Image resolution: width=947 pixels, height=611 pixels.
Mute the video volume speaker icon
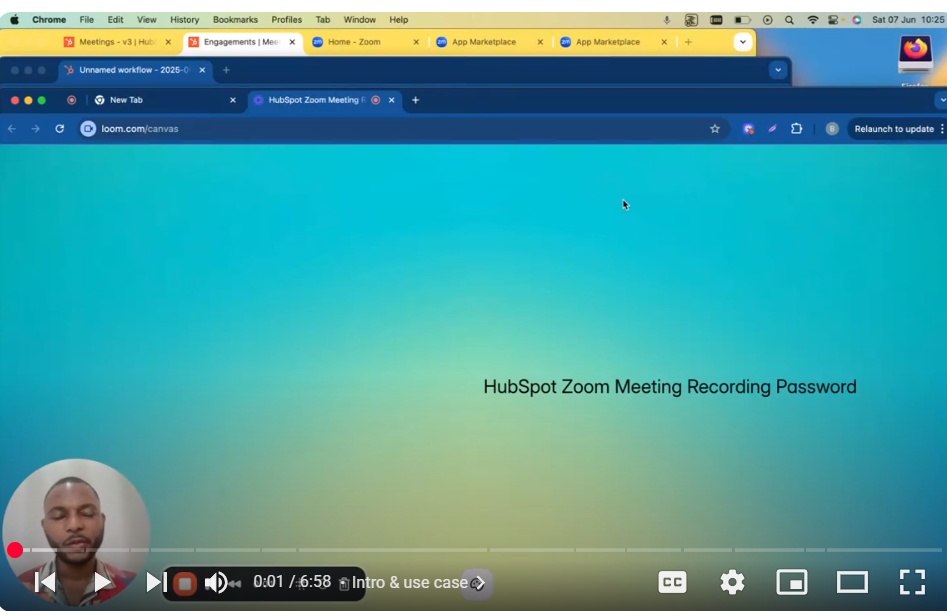[x=216, y=583]
